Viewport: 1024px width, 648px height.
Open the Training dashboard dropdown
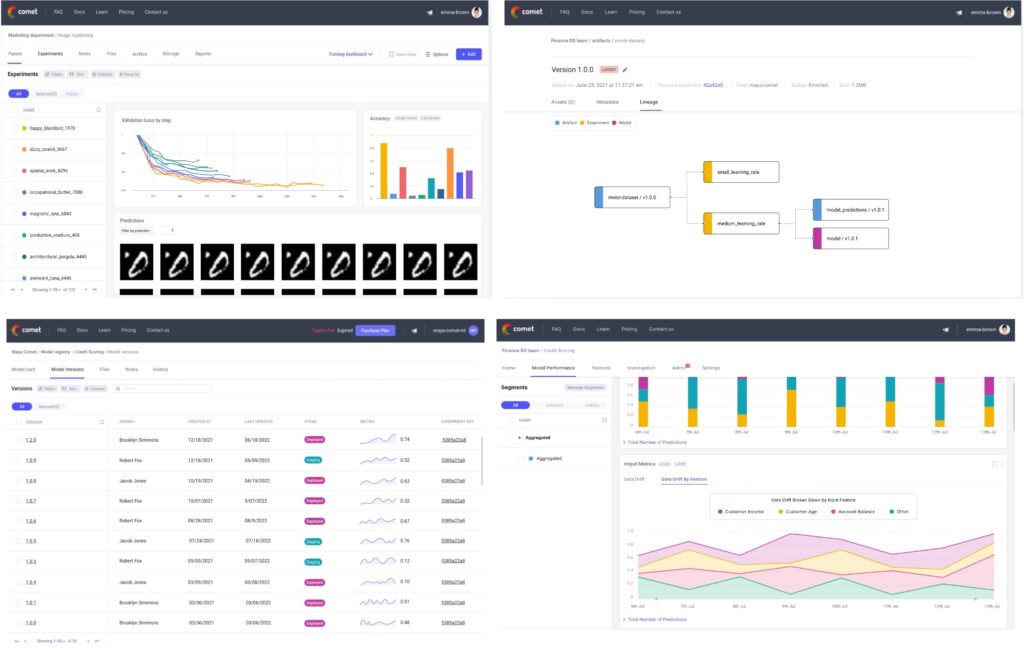(x=351, y=54)
